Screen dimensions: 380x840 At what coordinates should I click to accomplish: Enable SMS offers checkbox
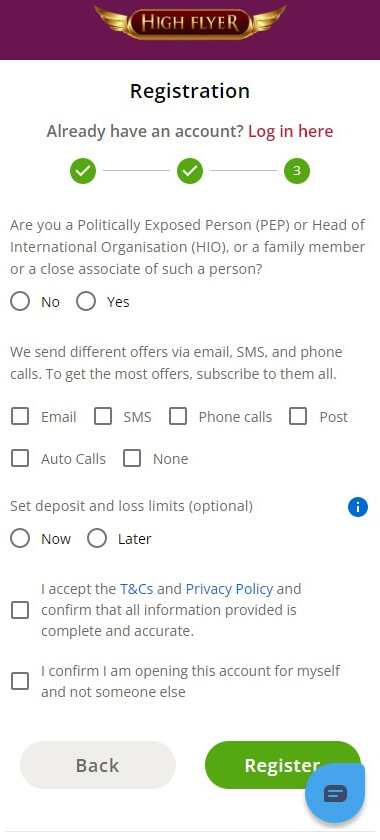tap(103, 416)
